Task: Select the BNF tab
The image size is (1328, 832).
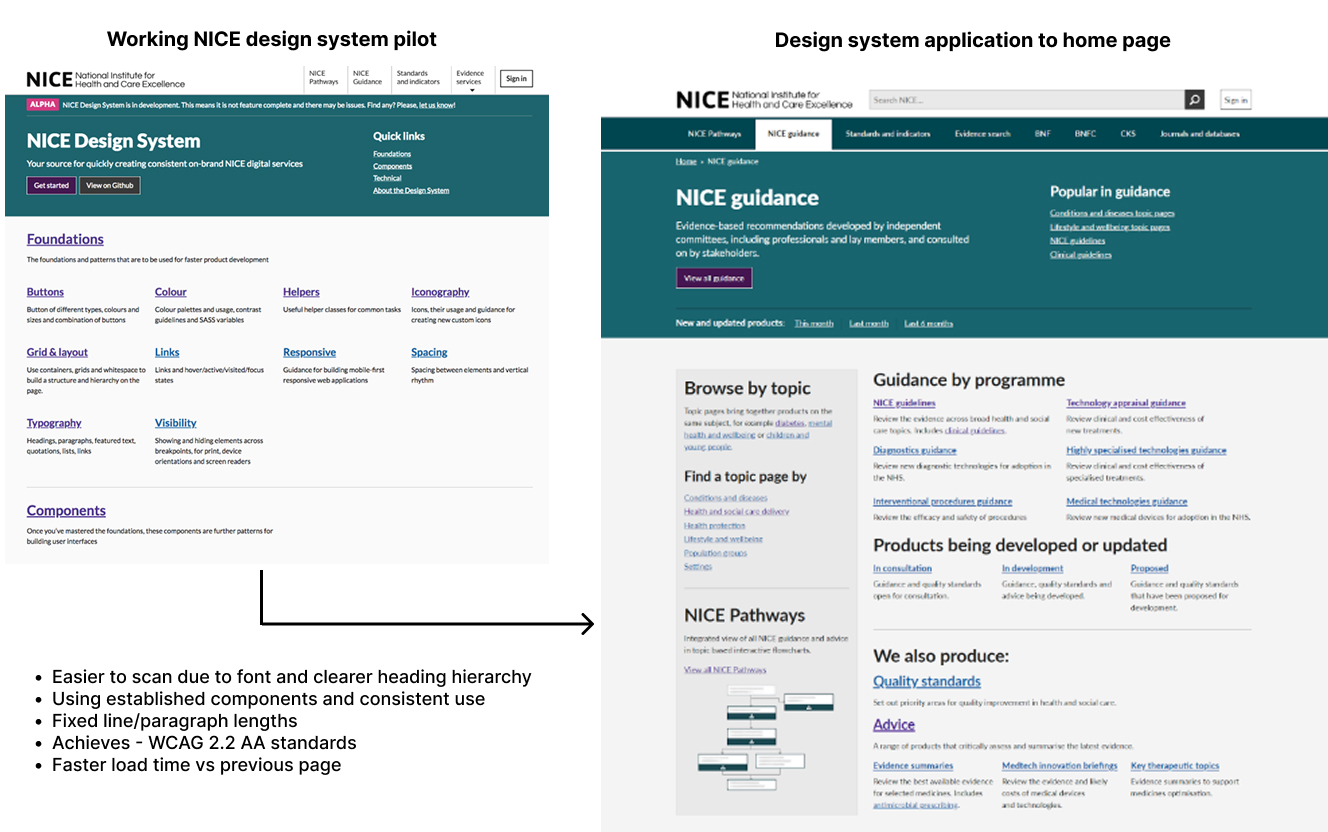Action: (1043, 134)
